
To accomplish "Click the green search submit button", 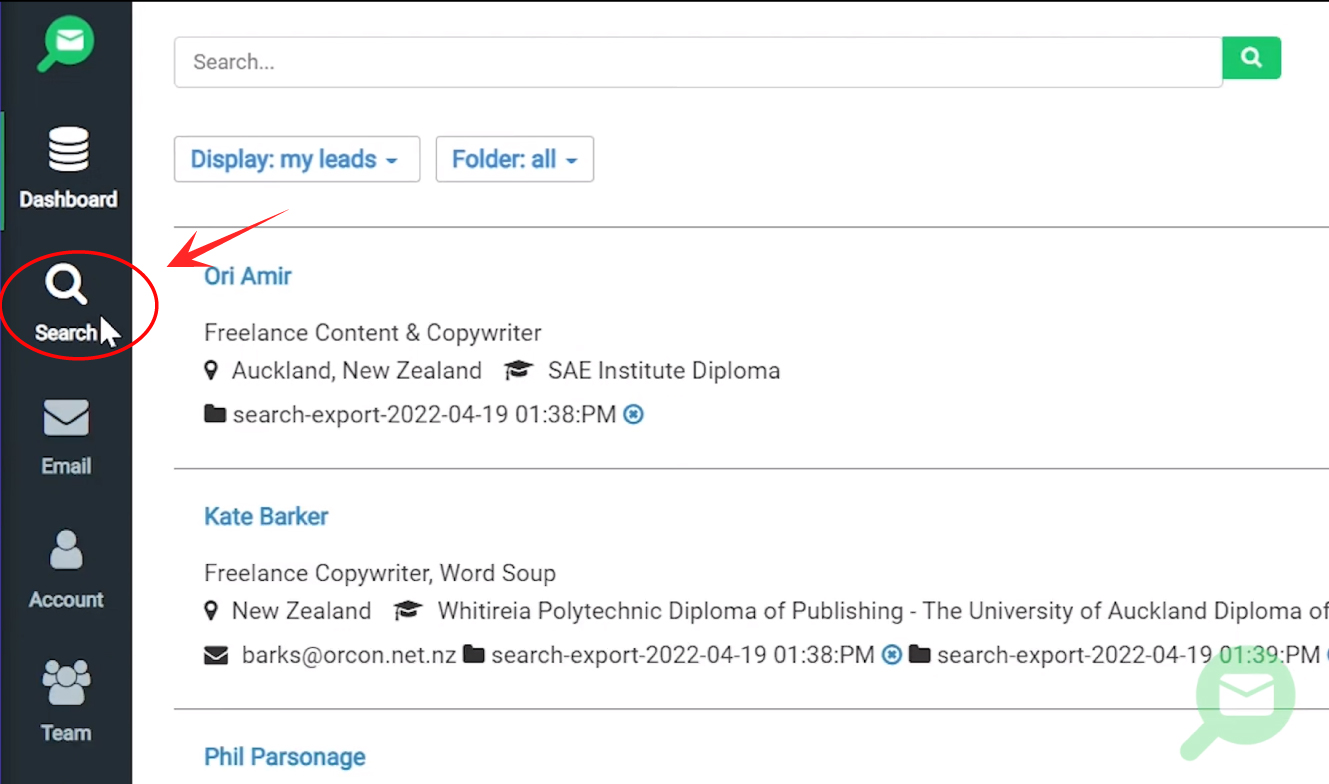I will tap(1251, 58).
